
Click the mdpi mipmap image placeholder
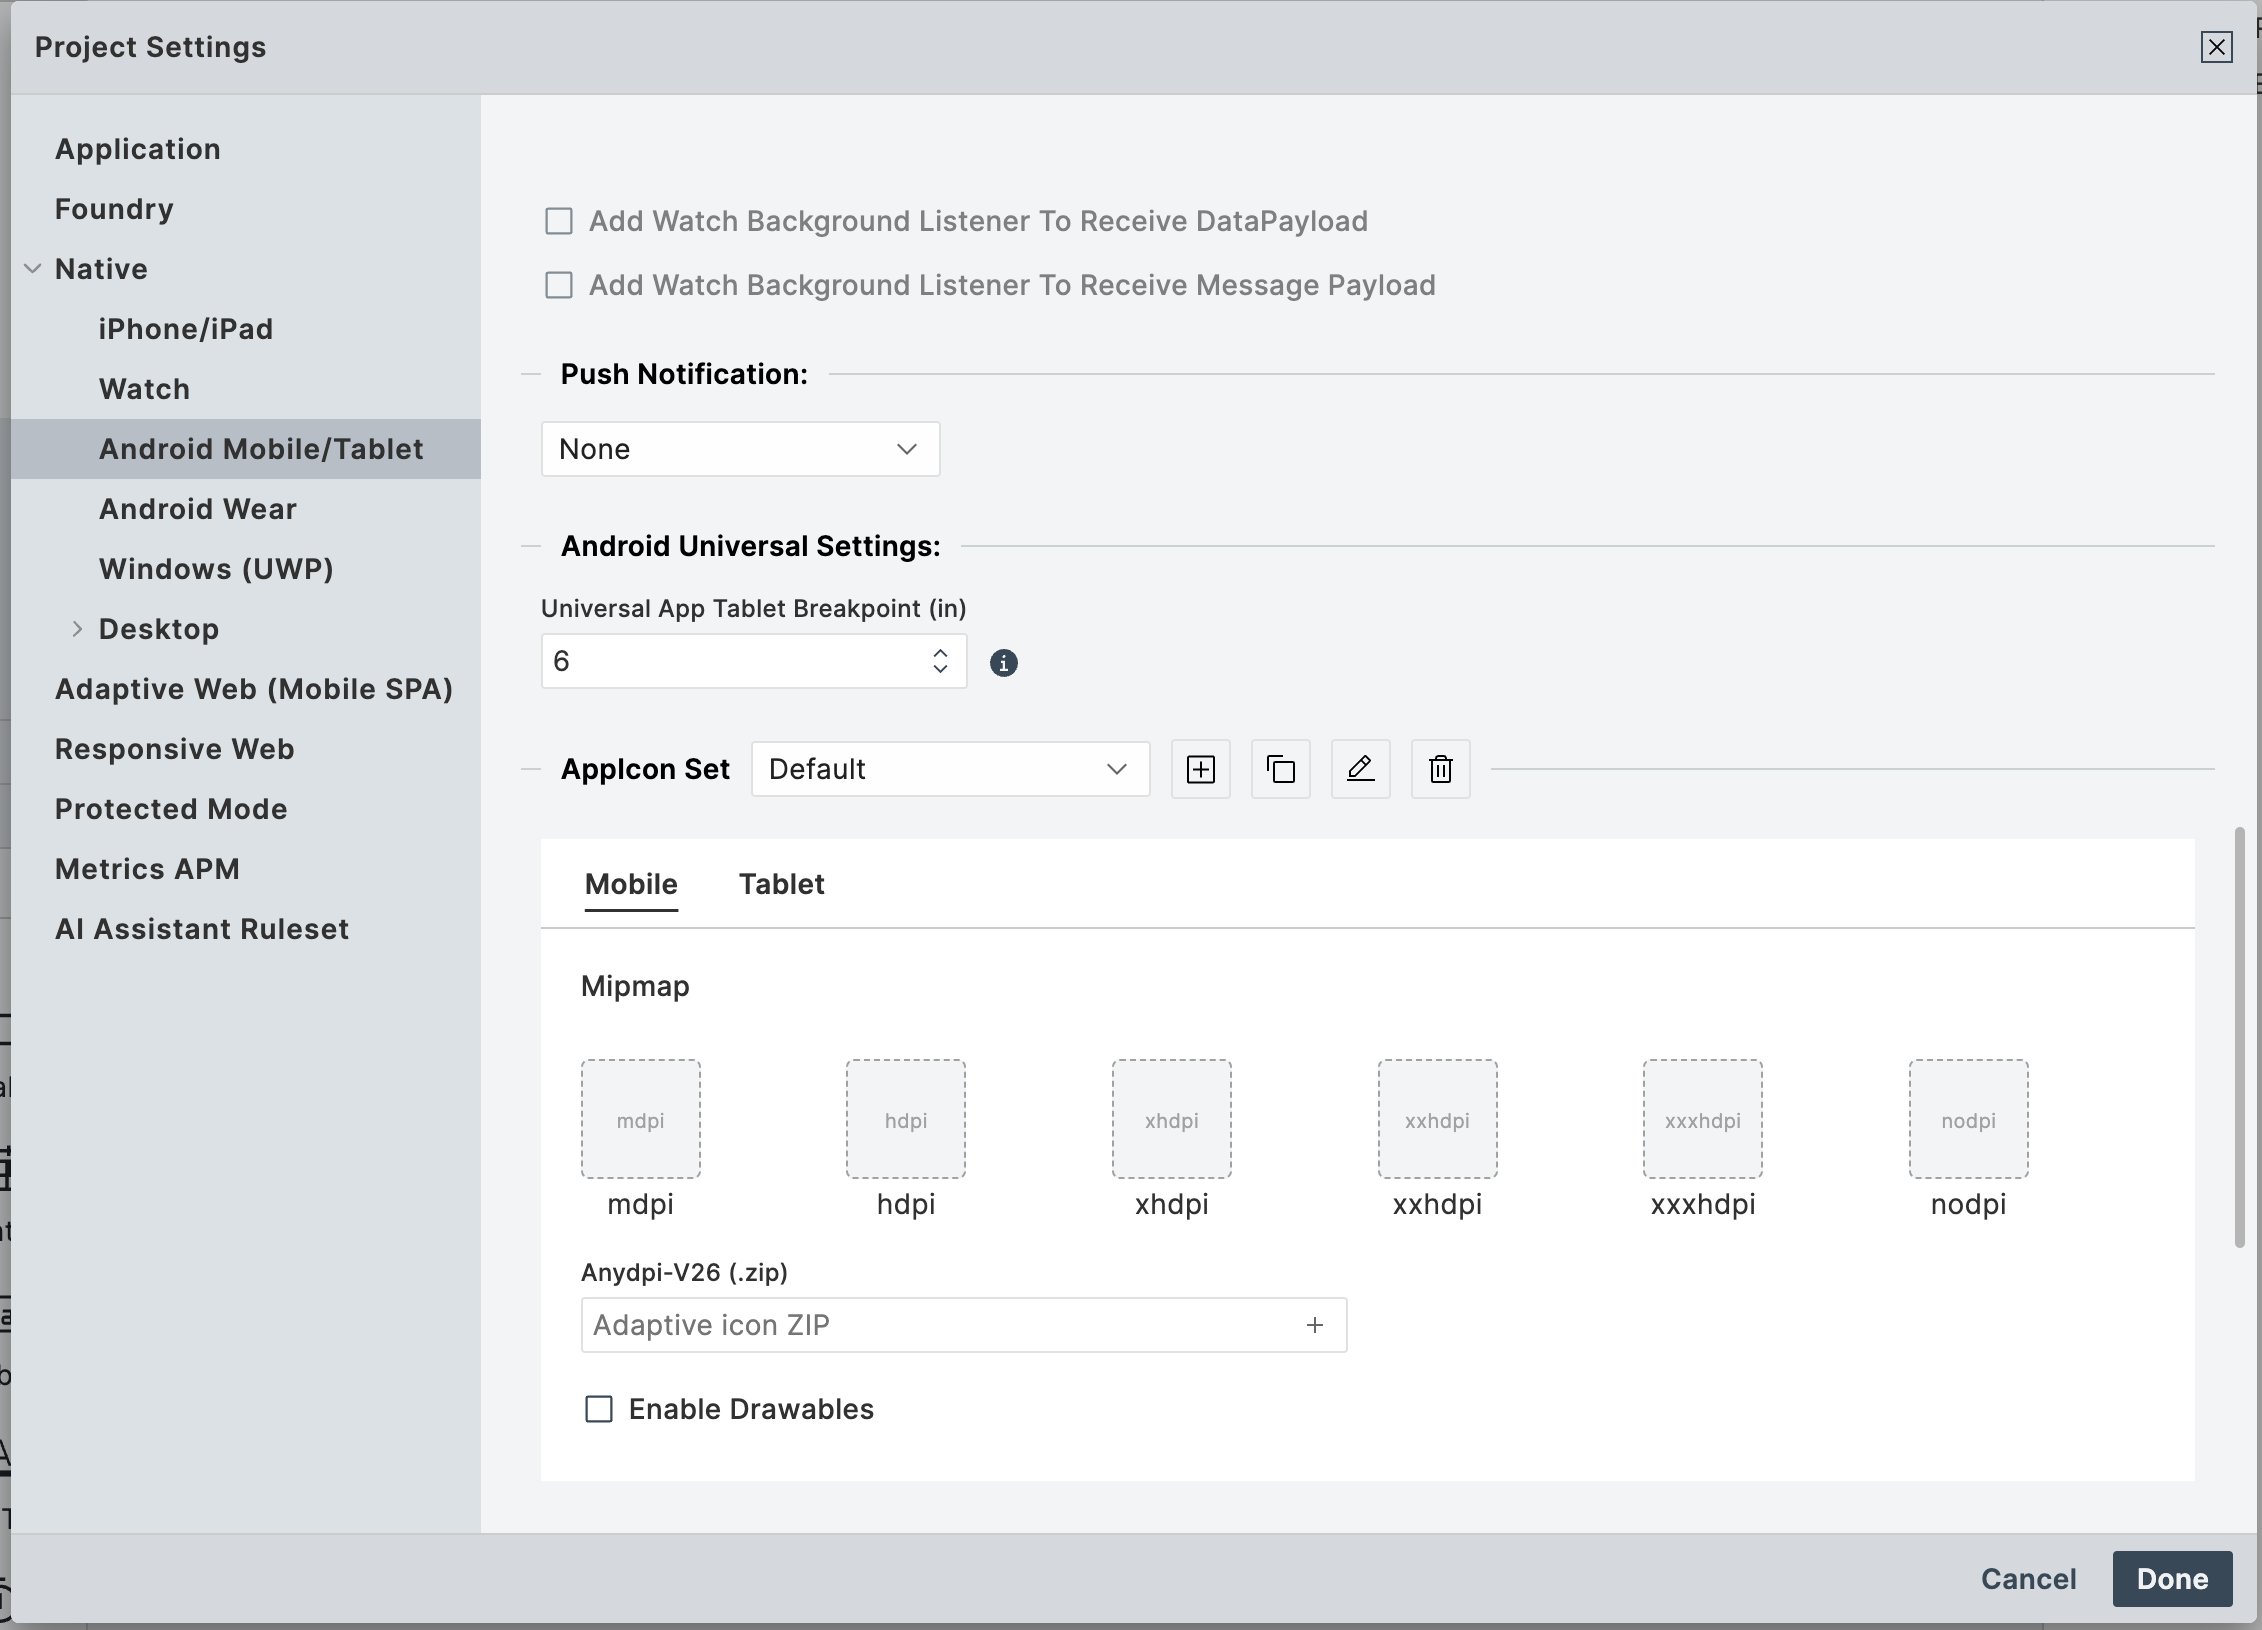tap(640, 1119)
